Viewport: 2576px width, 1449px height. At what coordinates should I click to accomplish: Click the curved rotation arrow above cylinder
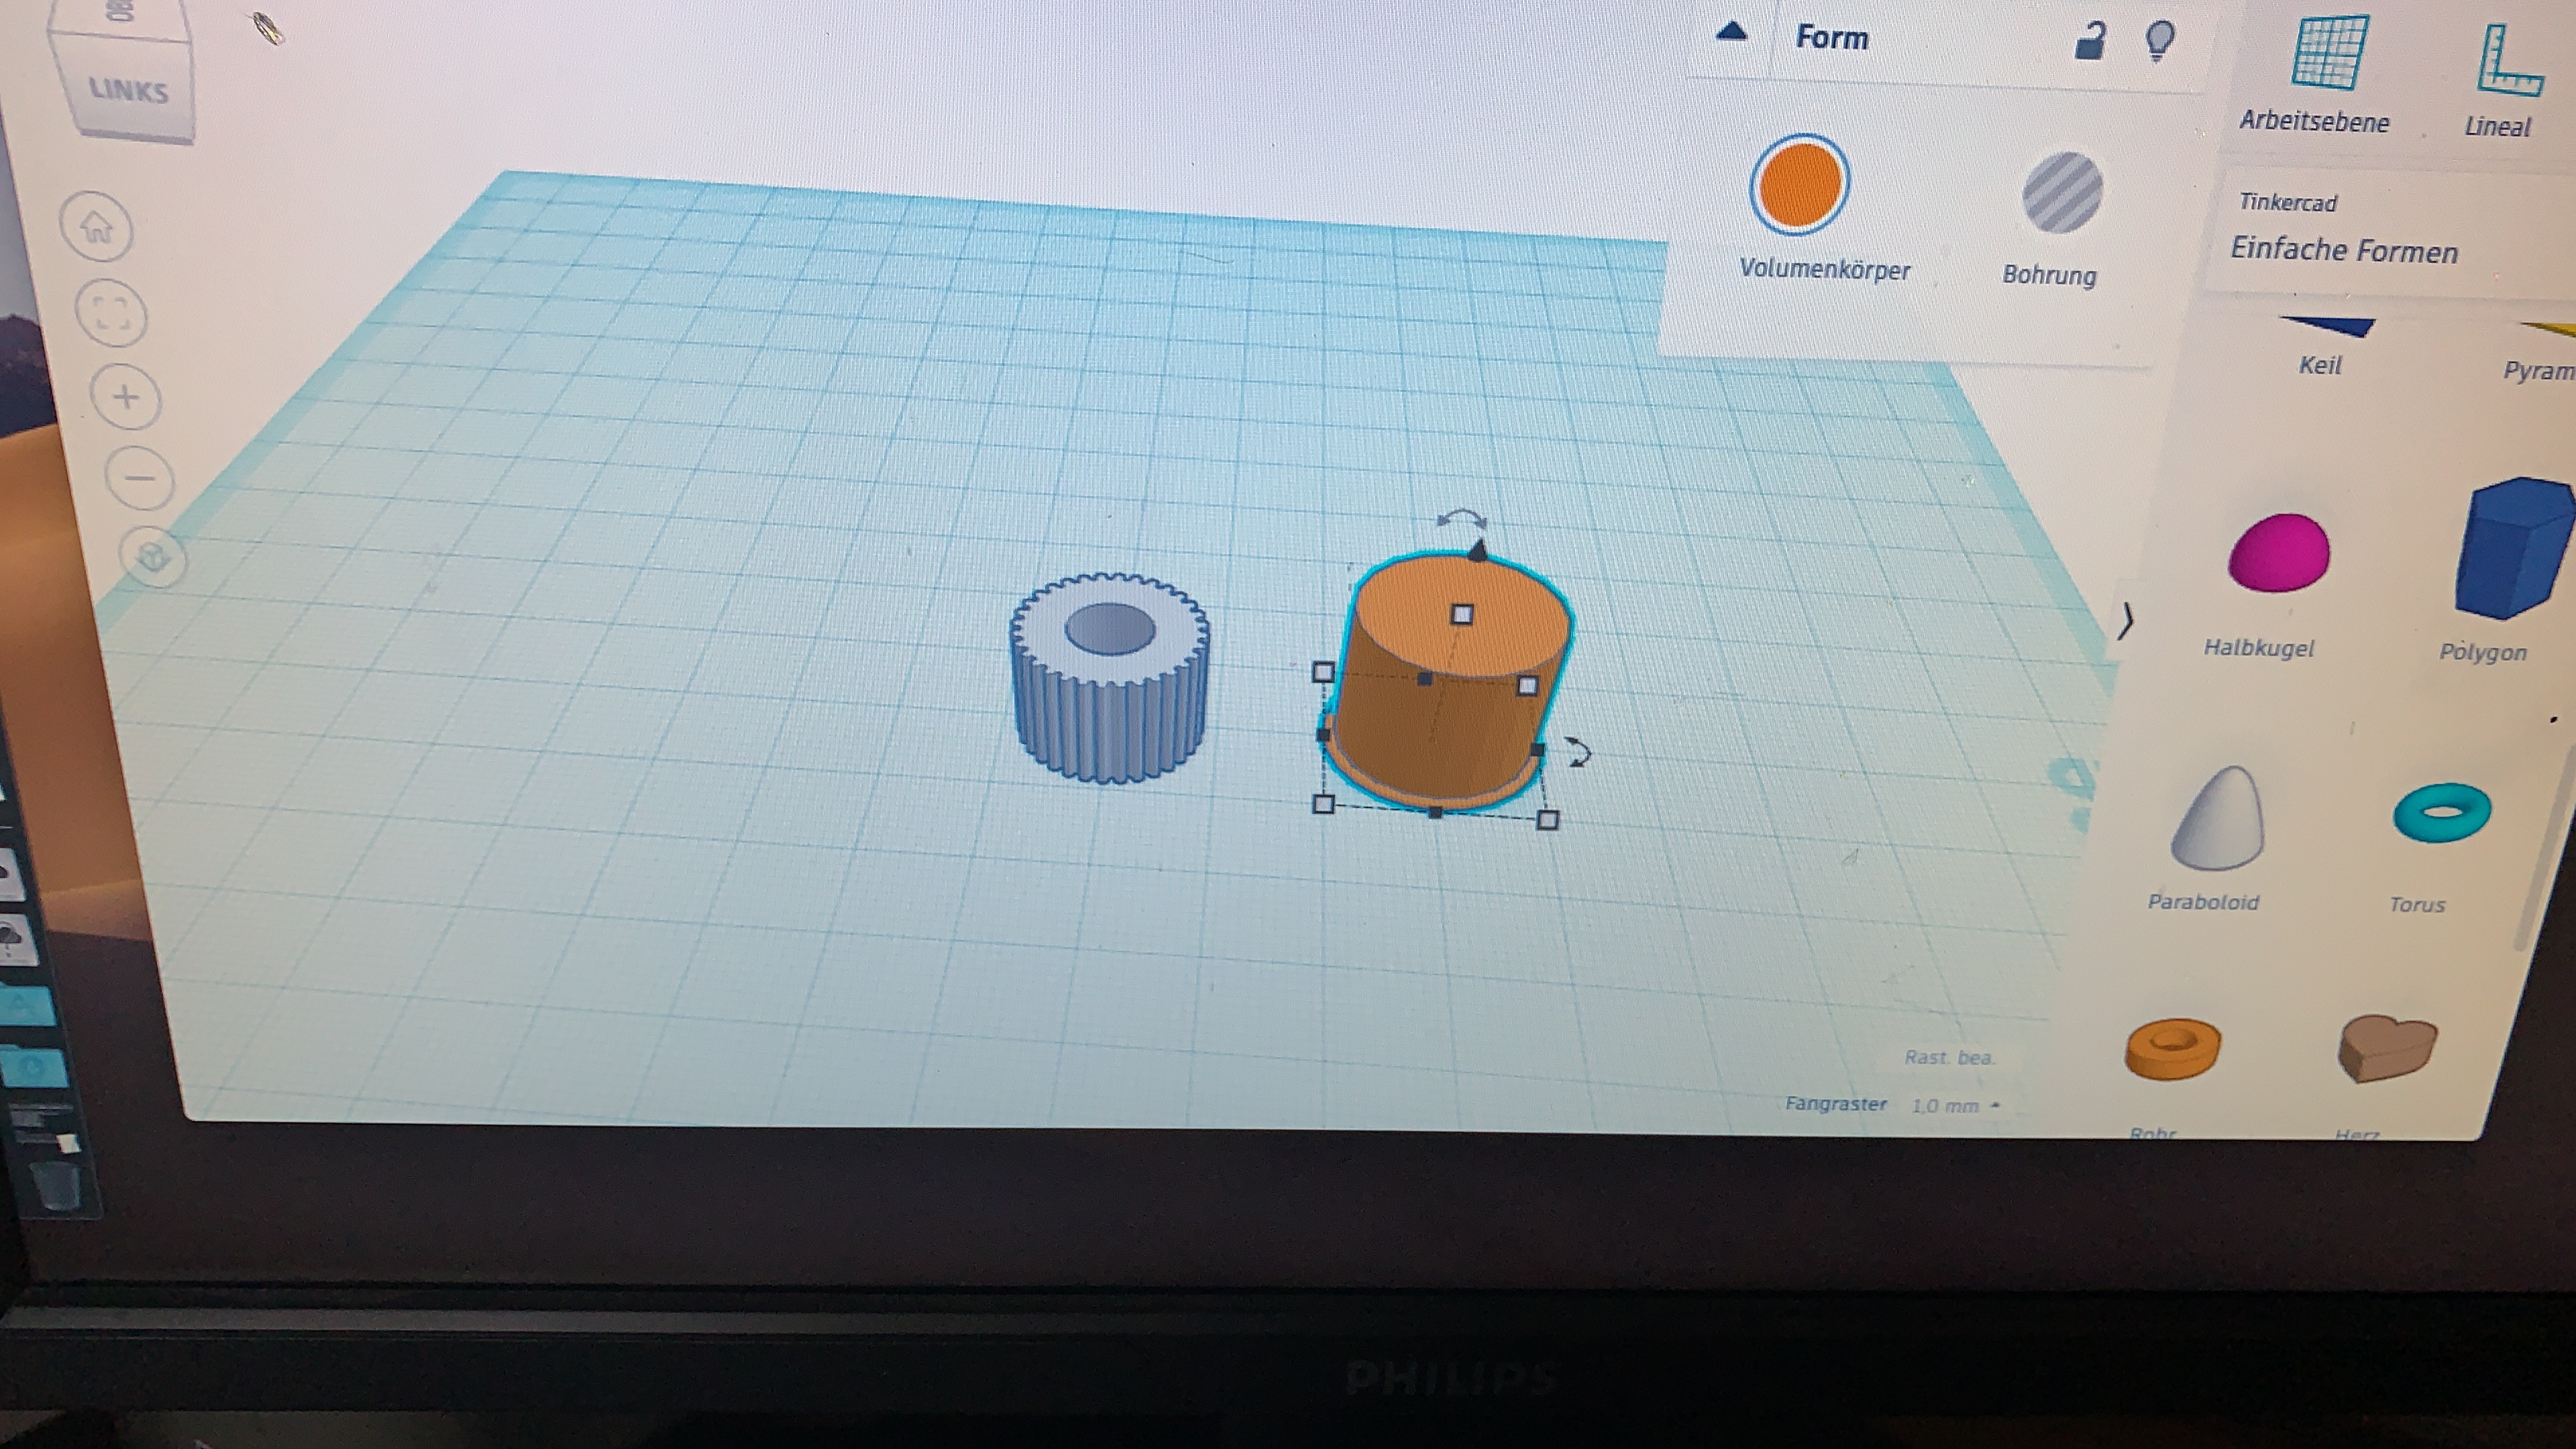click(x=1461, y=519)
